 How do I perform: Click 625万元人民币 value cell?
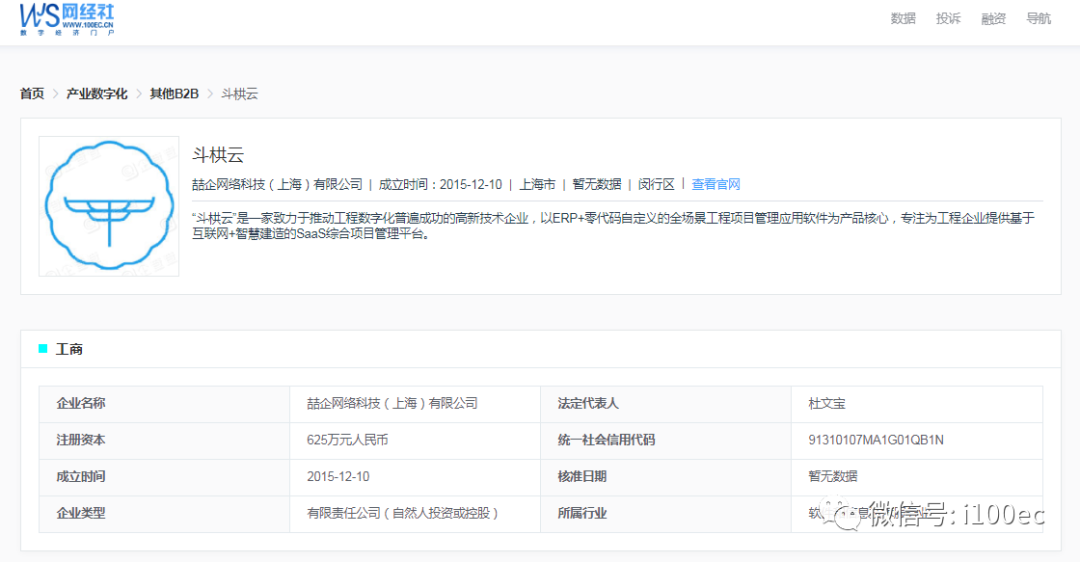pos(415,440)
